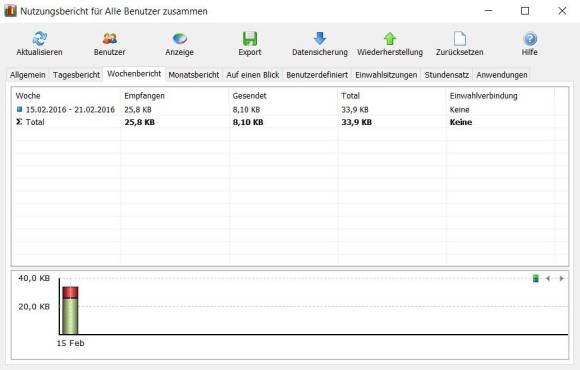Click the Wiederherstellung green arrow icon
The width and height of the screenshot is (580, 370).
[390, 38]
